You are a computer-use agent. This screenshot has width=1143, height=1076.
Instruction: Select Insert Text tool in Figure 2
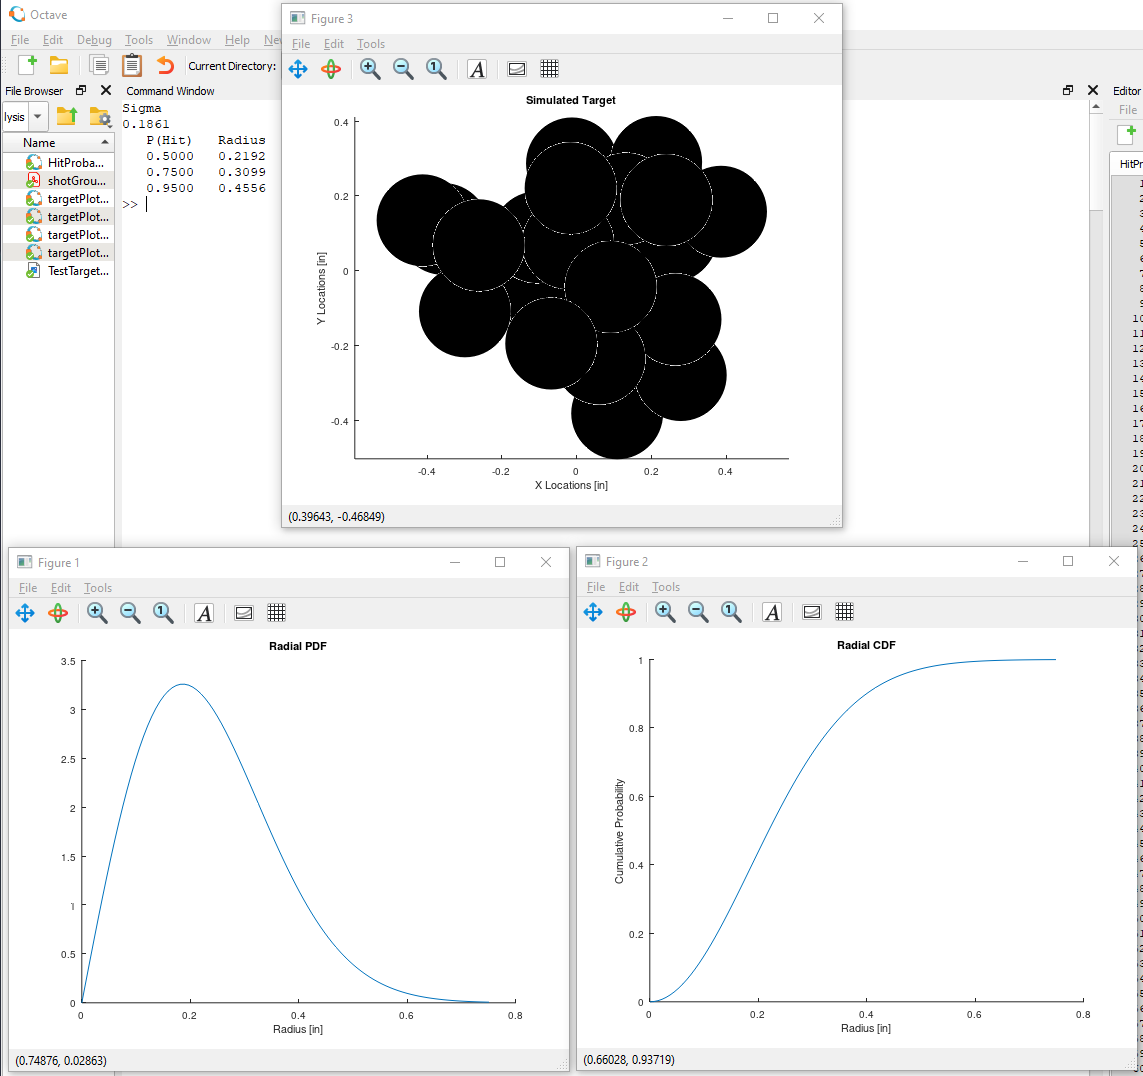[x=772, y=612]
